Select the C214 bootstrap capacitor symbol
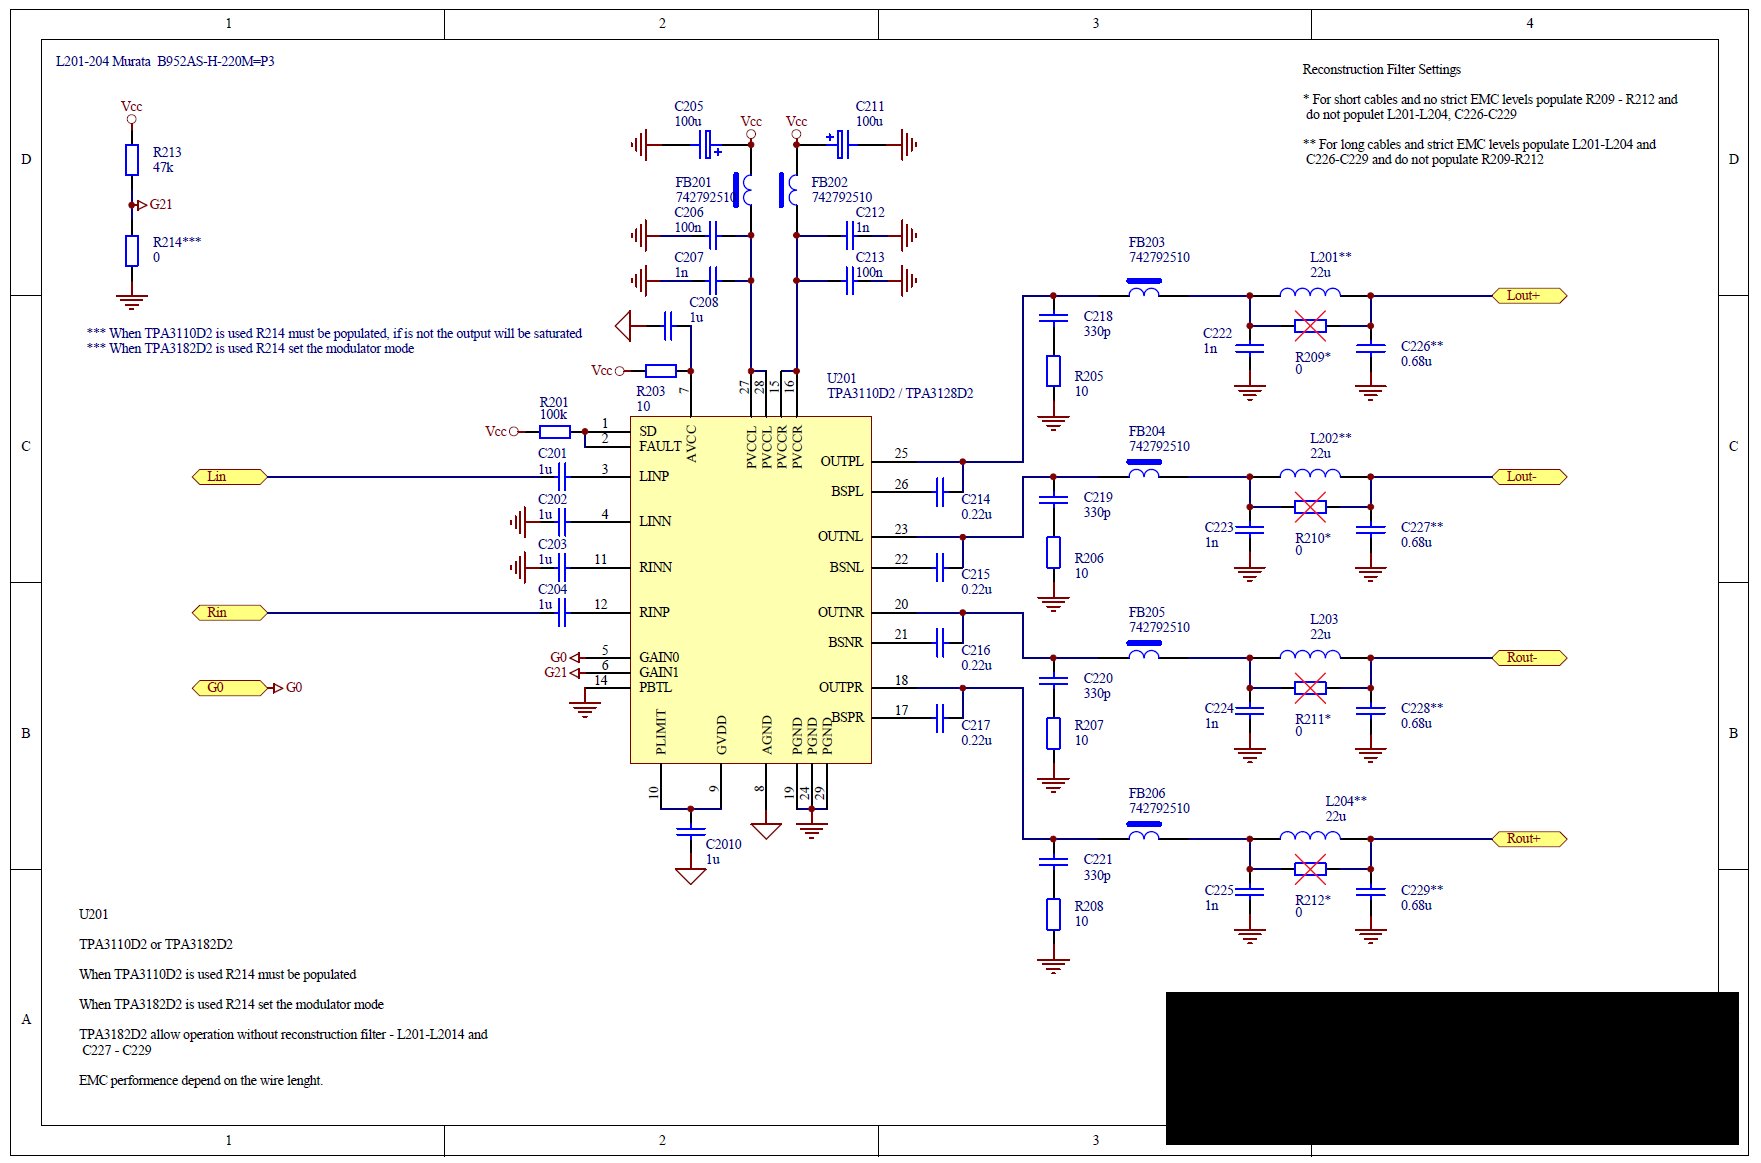The width and height of the screenshot is (1761, 1163). click(x=941, y=492)
